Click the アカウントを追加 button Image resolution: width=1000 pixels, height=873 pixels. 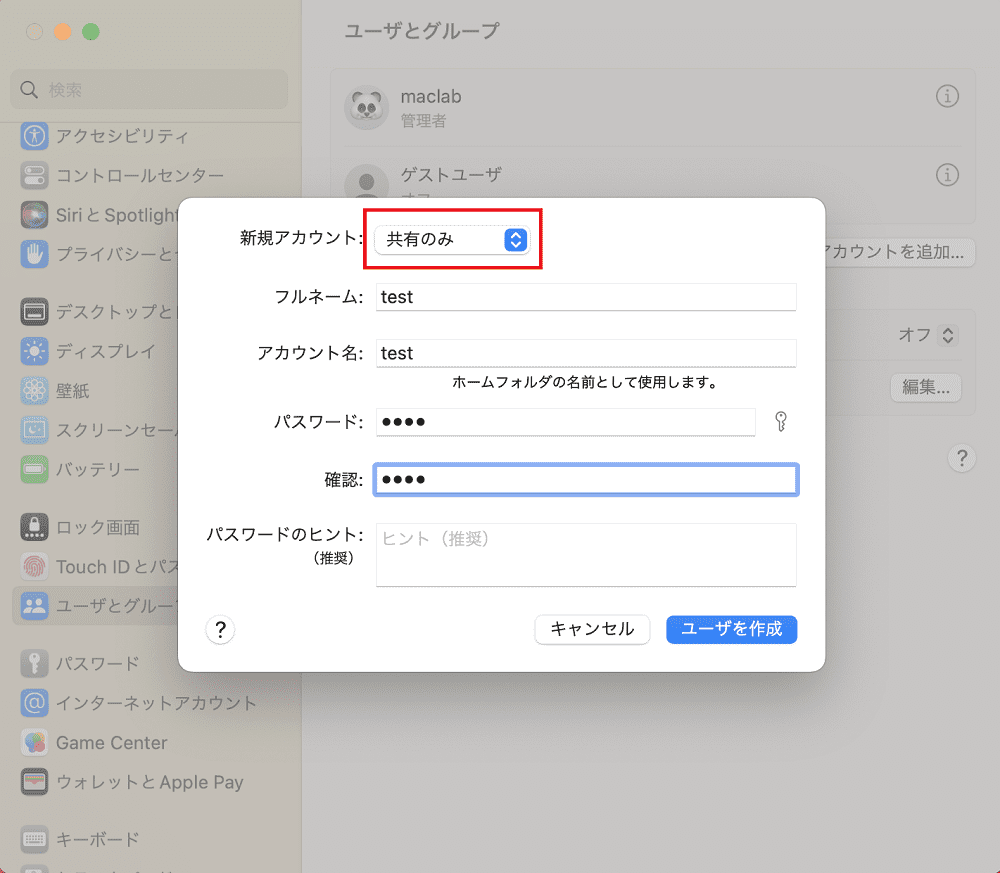(899, 252)
